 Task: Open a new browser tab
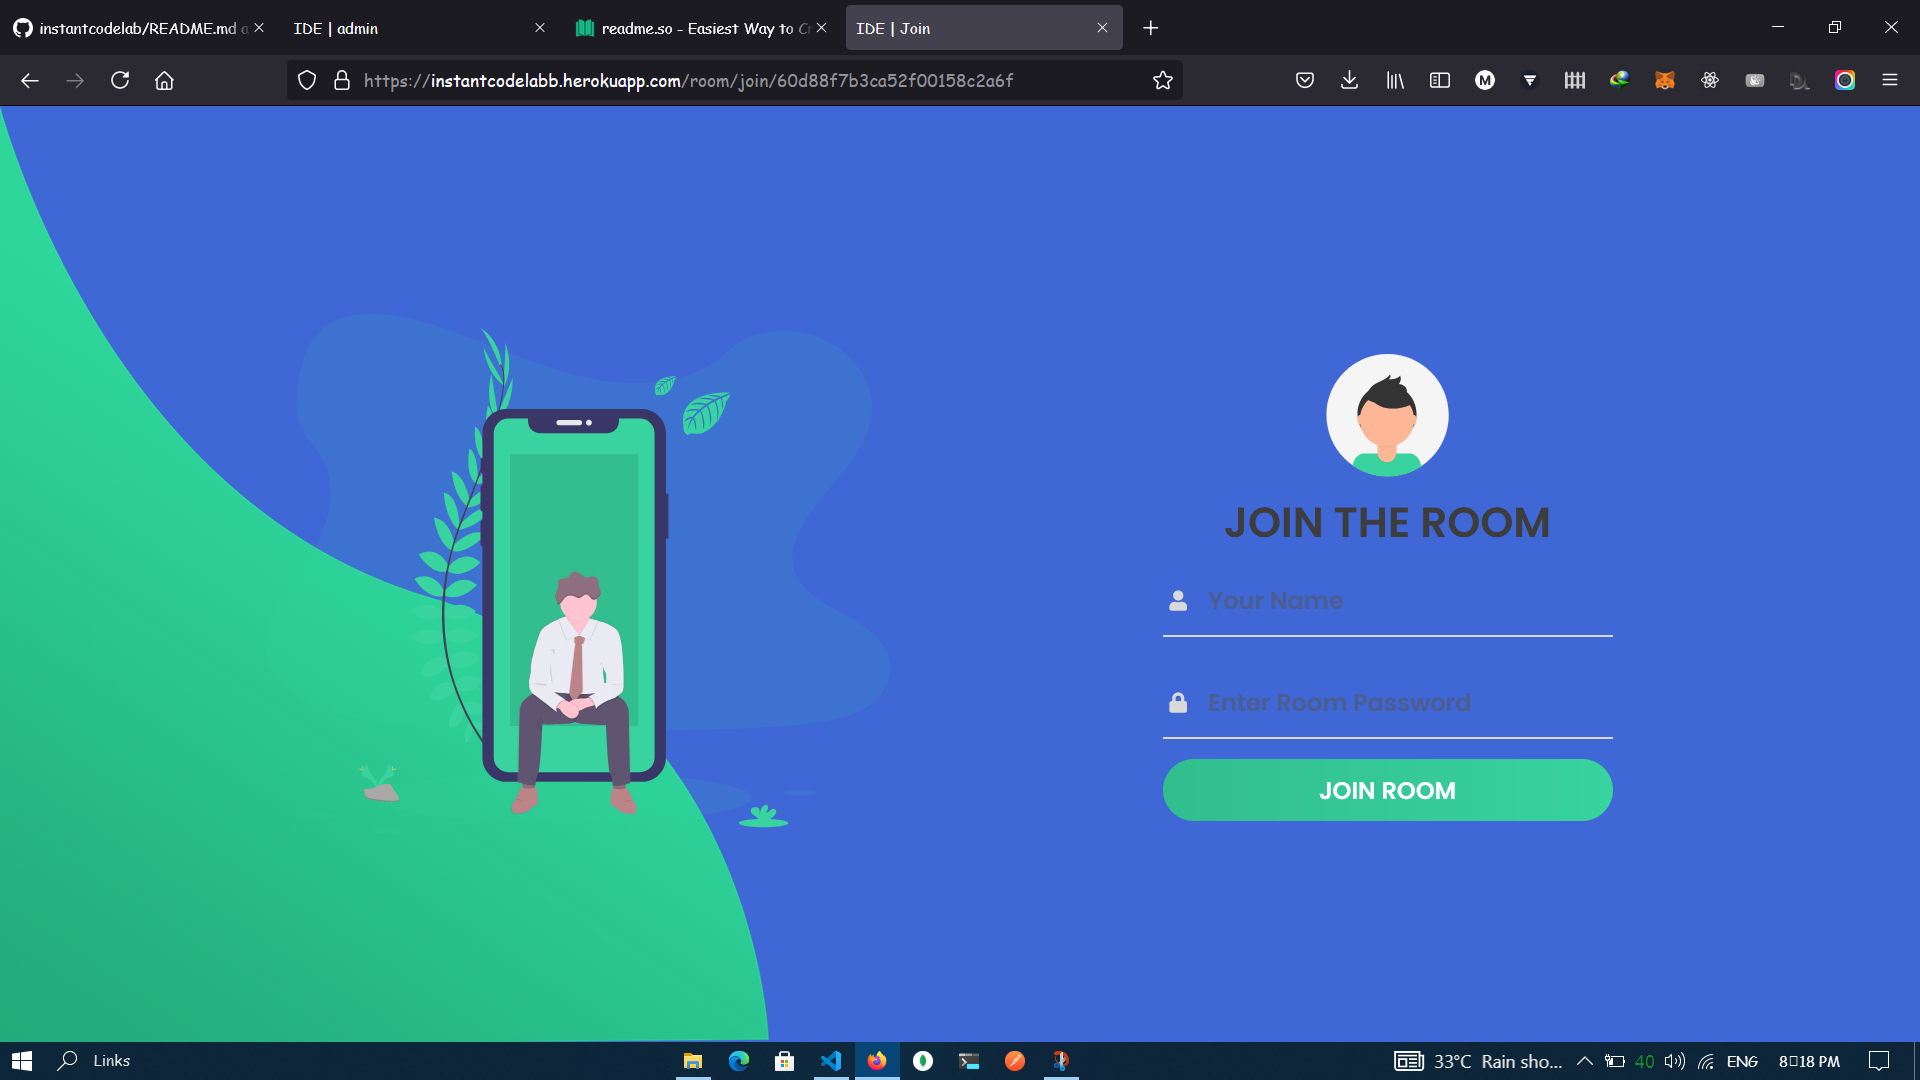tap(1150, 28)
